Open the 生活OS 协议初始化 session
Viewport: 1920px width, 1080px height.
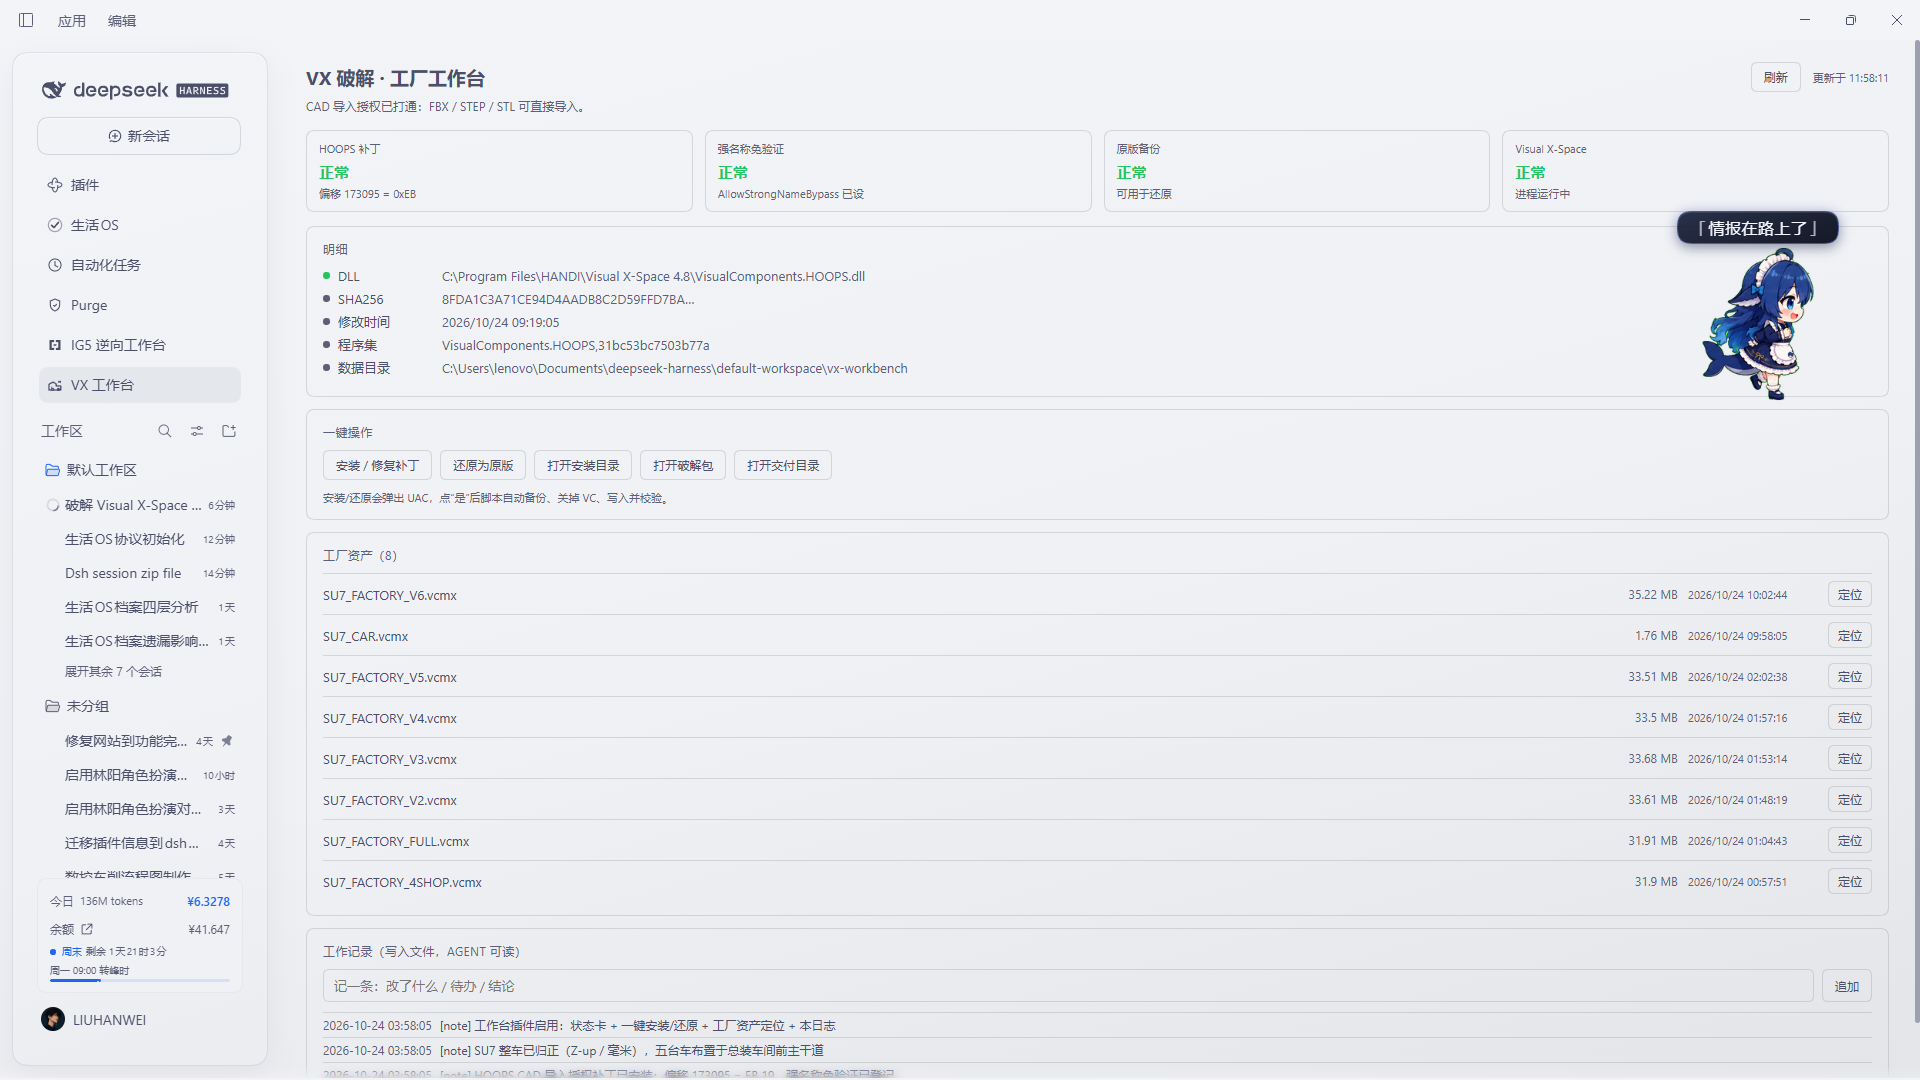(x=140, y=539)
